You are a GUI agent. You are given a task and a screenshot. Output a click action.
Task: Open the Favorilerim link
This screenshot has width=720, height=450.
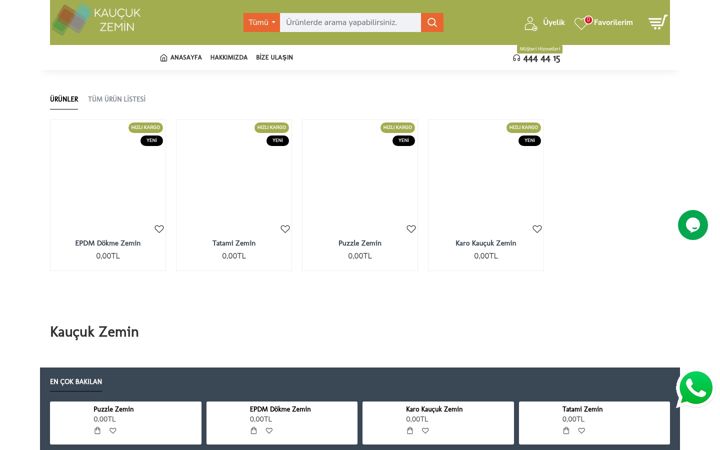coord(613,22)
